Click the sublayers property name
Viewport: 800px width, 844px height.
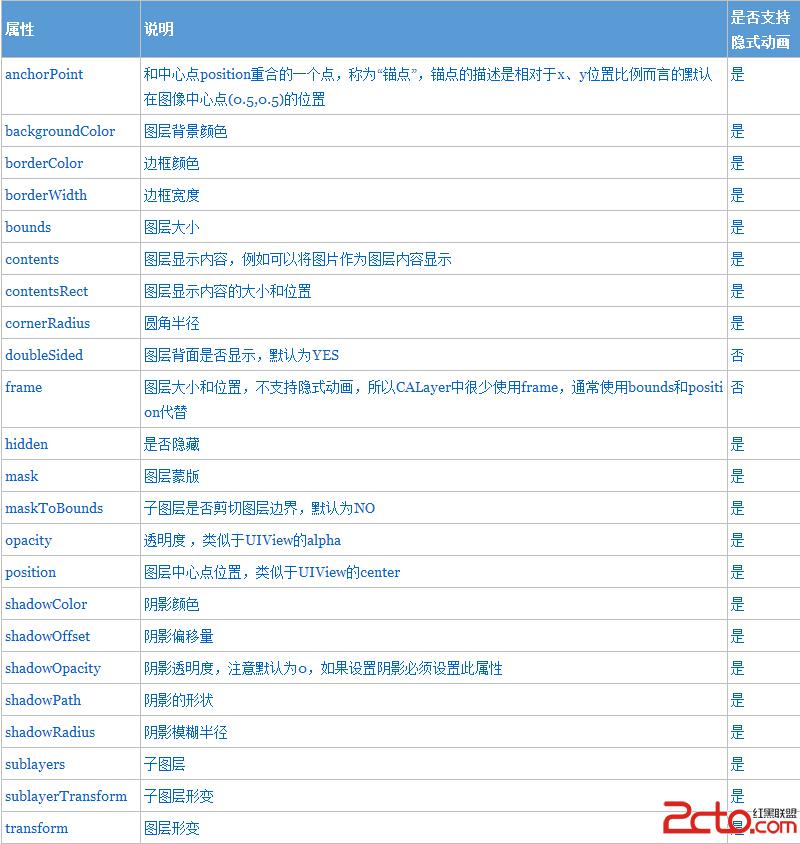pyautogui.click(x=35, y=764)
